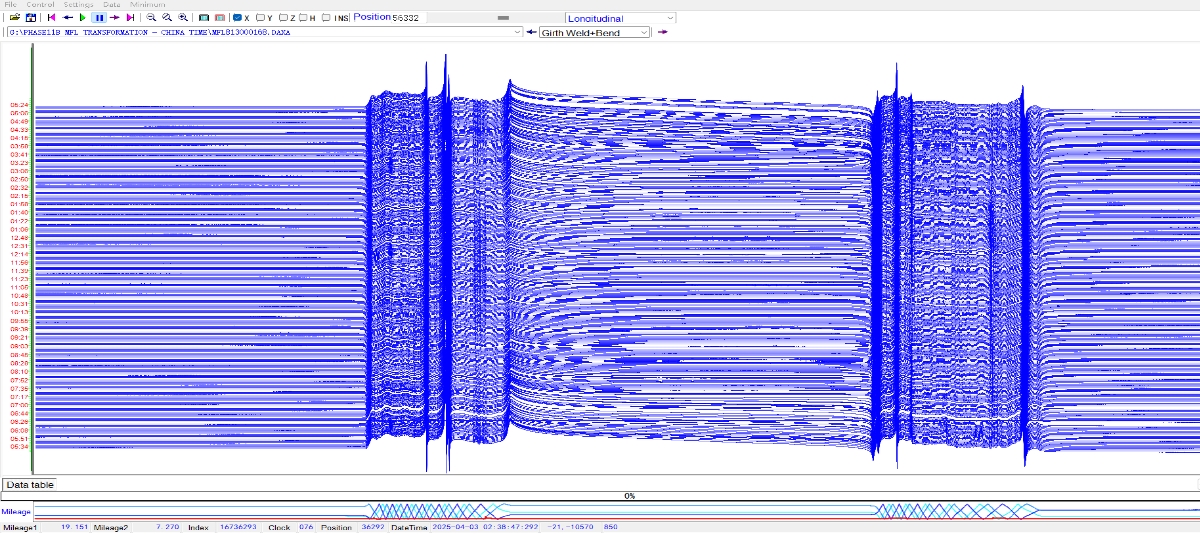Open the Girth Weld+Bend feature dropdown
1200x534 pixels.
coord(595,32)
